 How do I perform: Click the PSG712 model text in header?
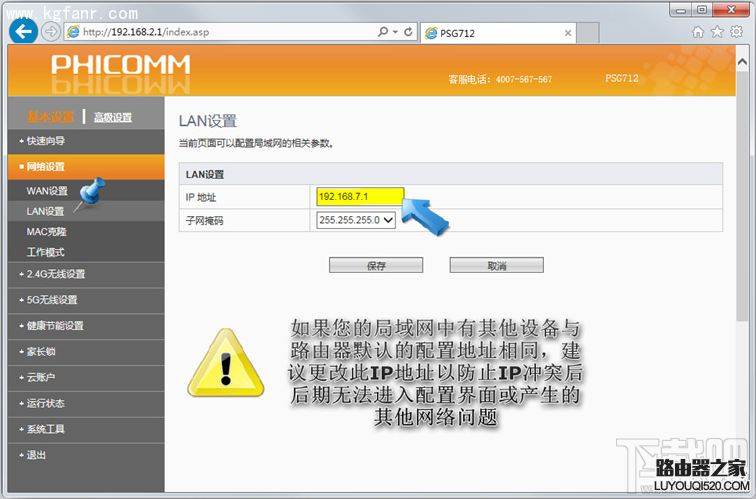pos(621,78)
